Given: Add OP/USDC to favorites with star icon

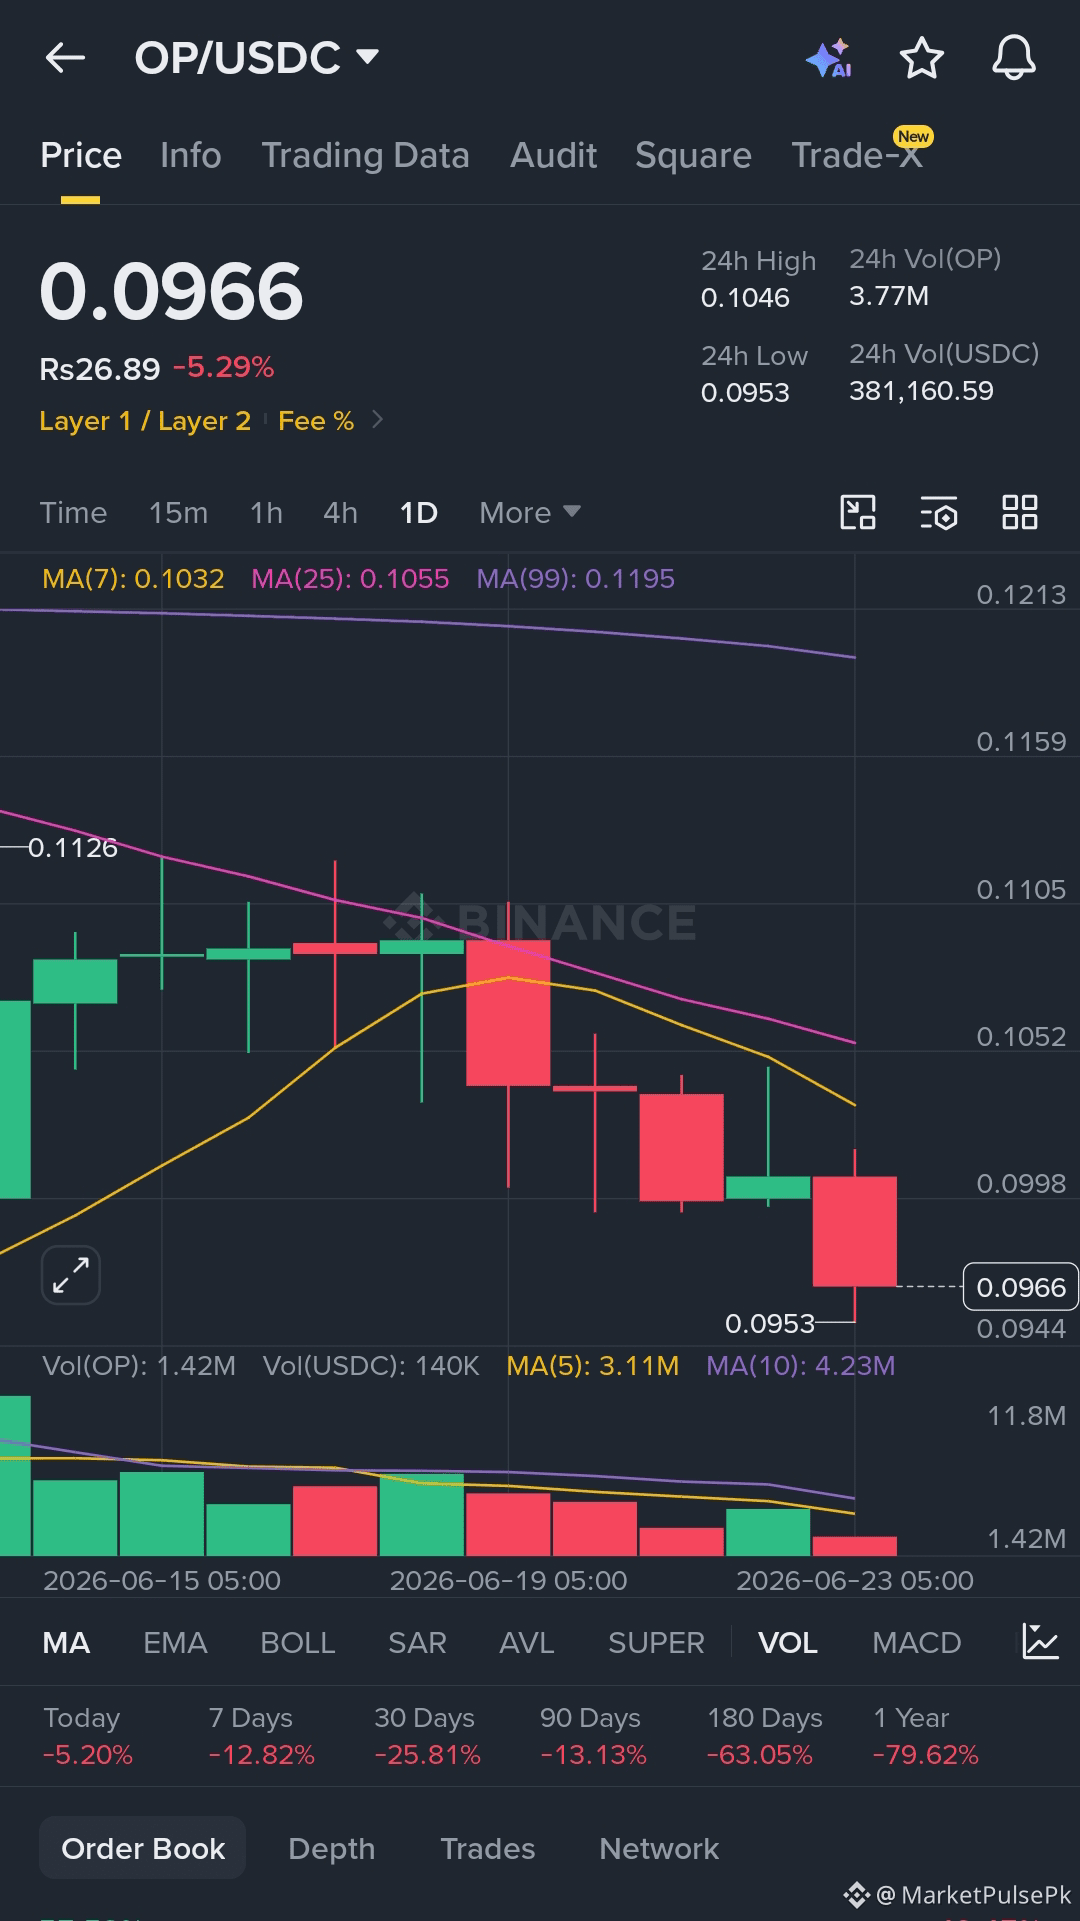Looking at the screenshot, I should point(921,58).
